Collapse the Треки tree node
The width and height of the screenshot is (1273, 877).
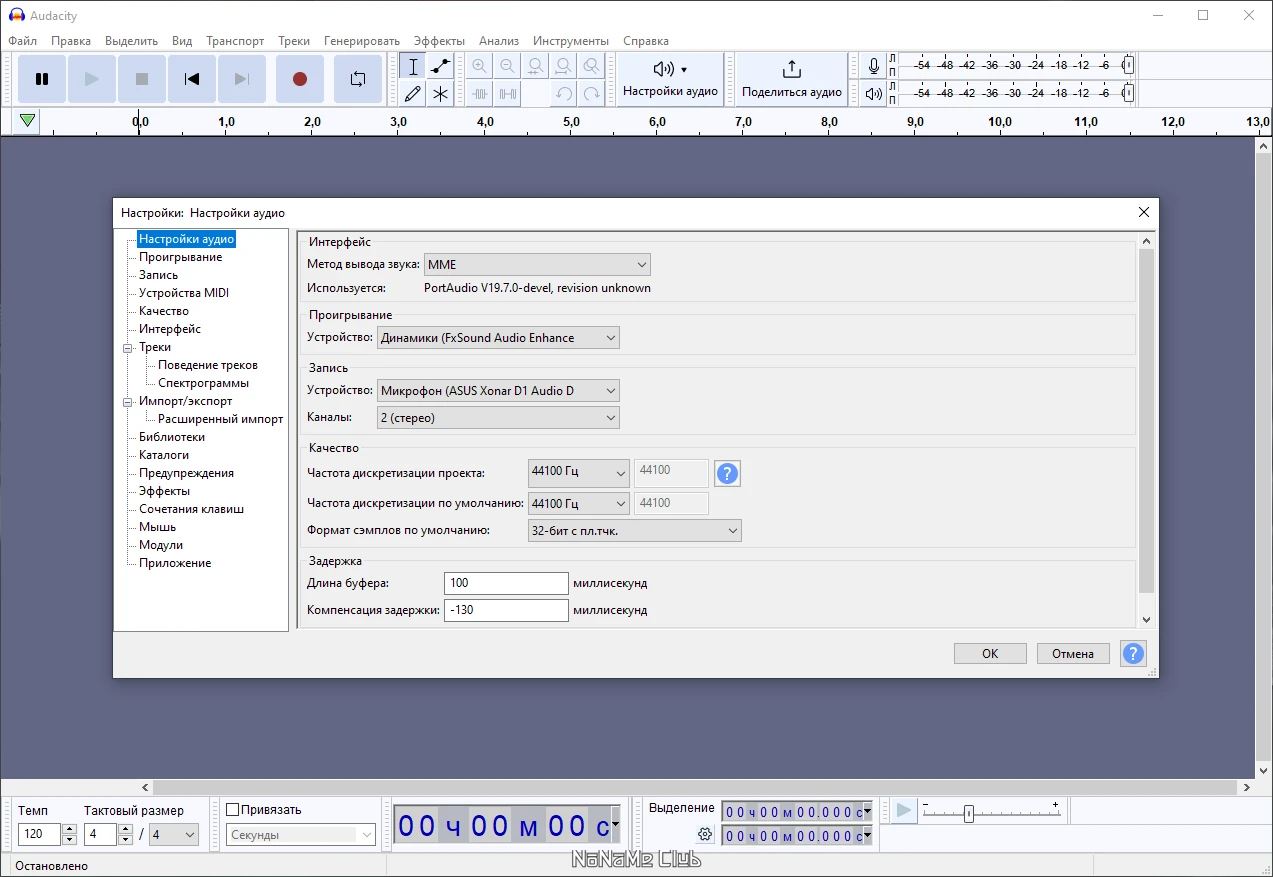tap(128, 348)
